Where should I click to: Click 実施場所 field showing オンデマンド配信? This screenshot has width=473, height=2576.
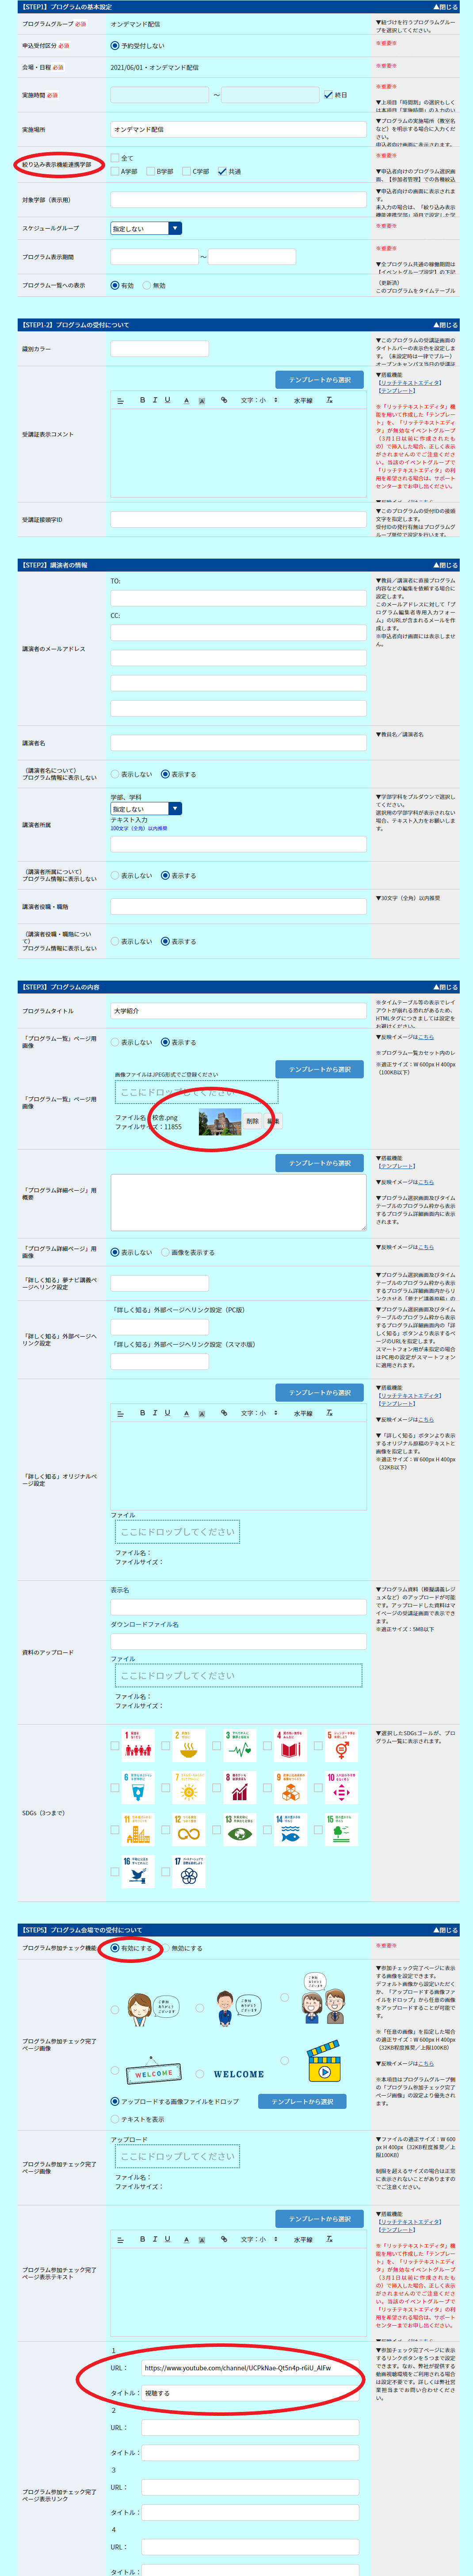click(238, 129)
